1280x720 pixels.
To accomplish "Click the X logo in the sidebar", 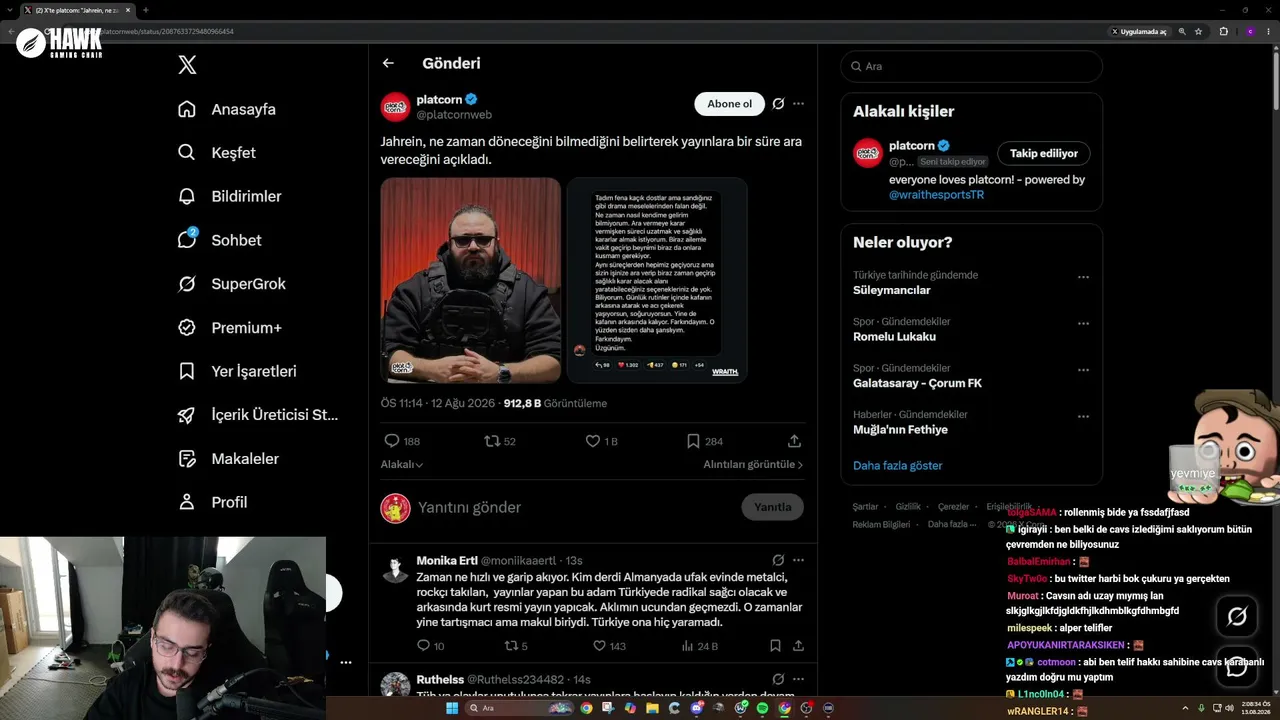I will [x=187, y=65].
